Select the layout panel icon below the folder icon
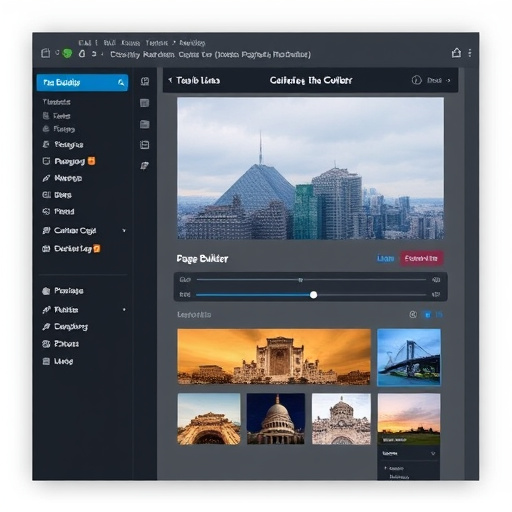 tap(145, 145)
